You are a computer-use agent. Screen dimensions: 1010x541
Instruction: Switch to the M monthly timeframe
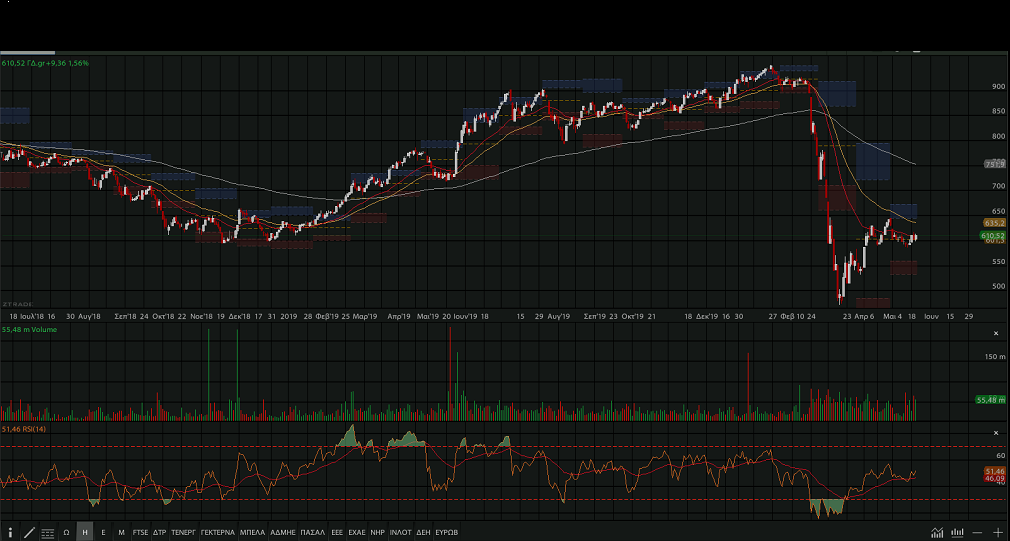coord(121,532)
